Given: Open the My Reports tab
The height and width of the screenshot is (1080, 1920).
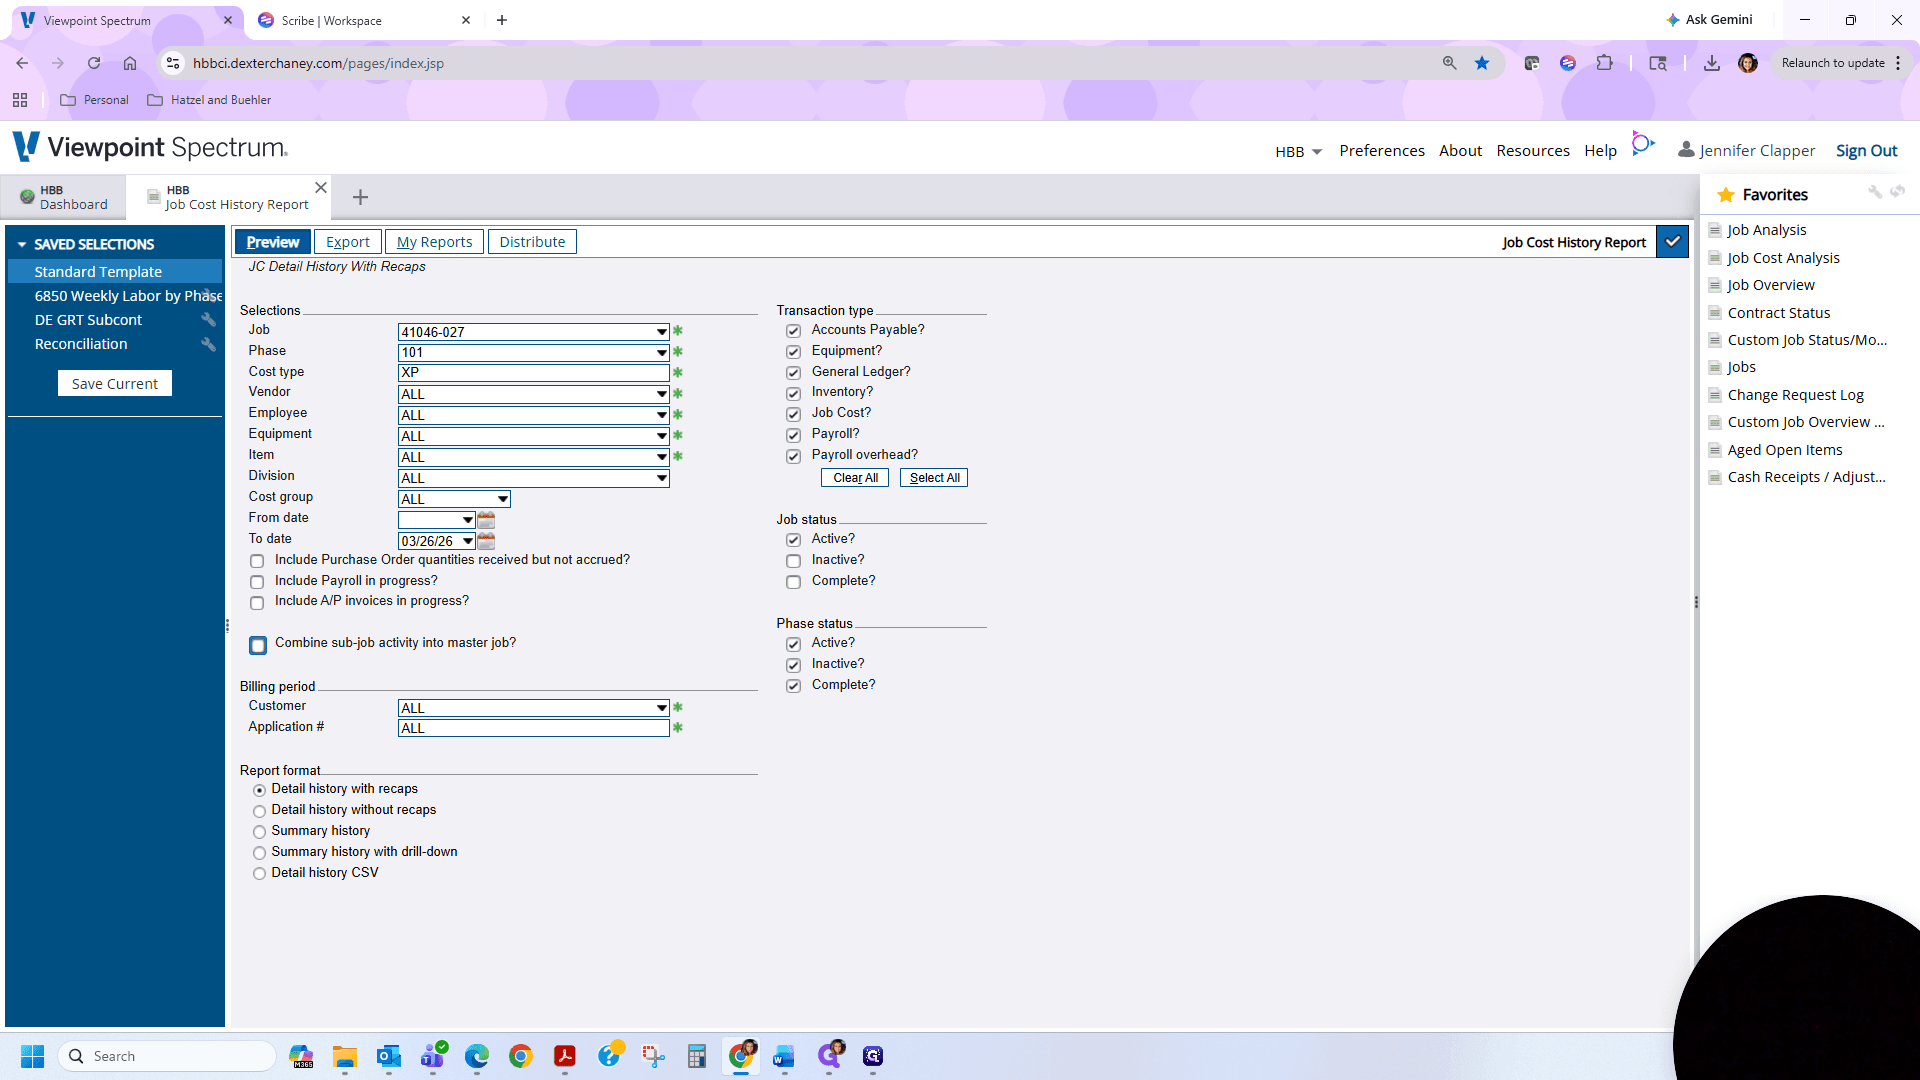Looking at the screenshot, I should coord(434,242).
